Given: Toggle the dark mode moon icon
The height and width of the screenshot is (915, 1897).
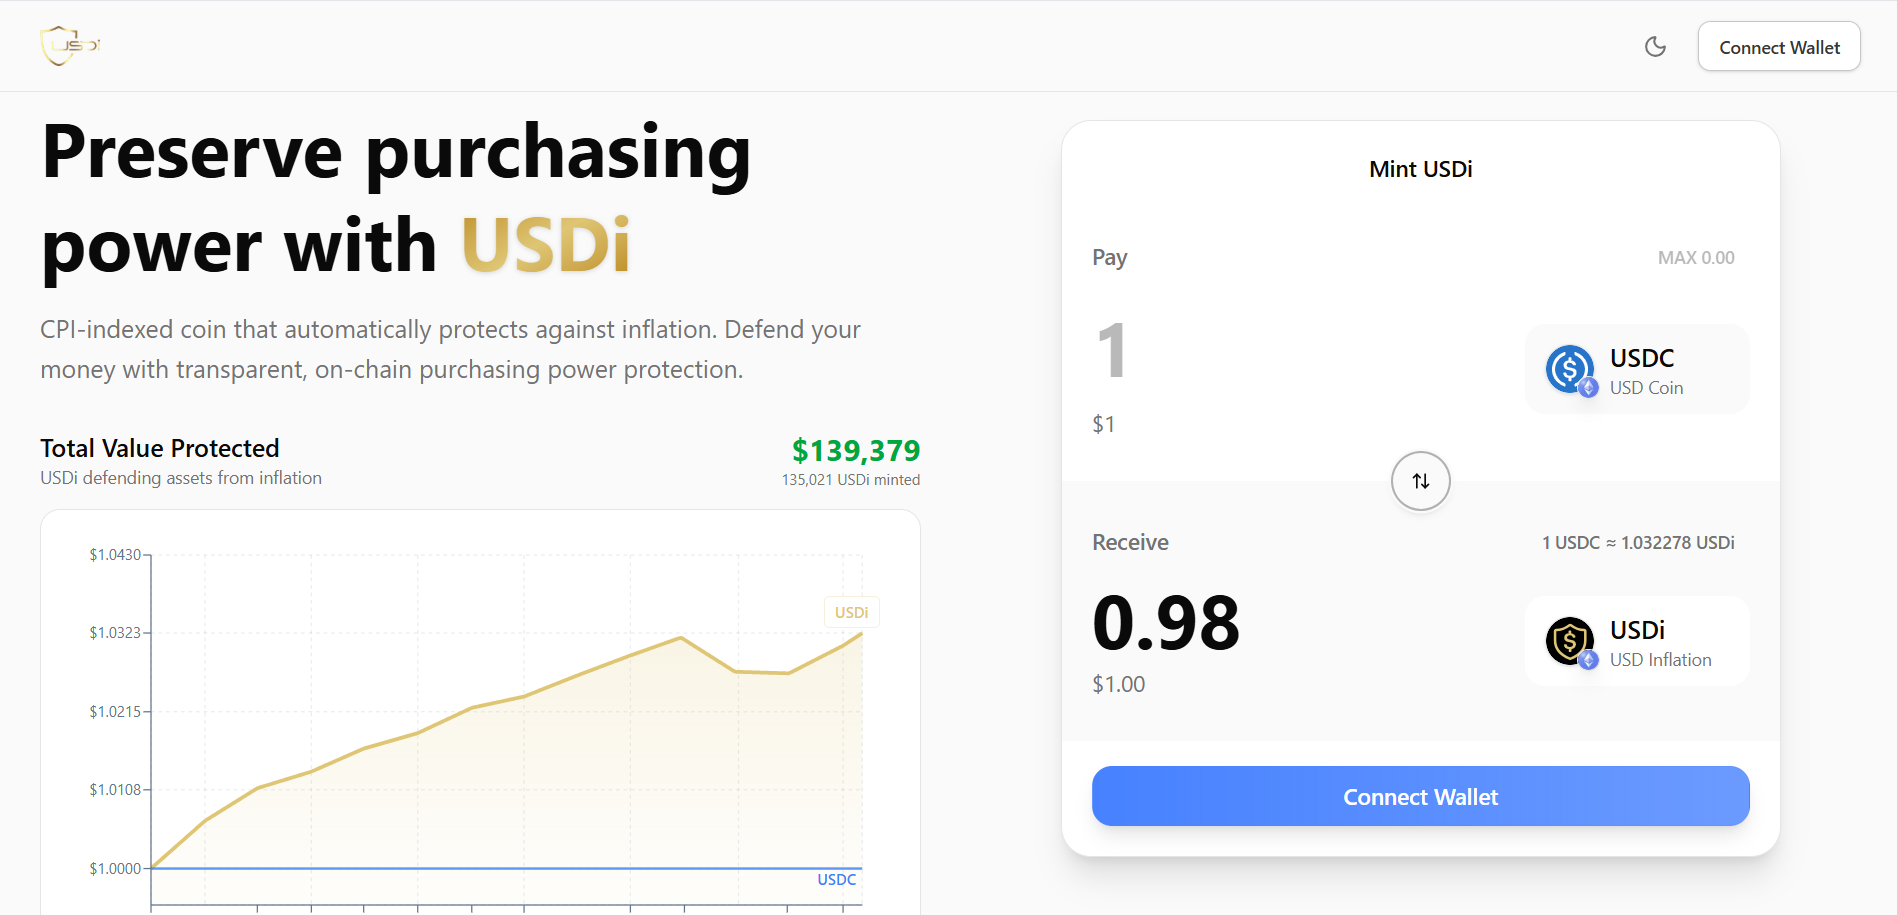Looking at the screenshot, I should pyautogui.click(x=1655, y=46).
